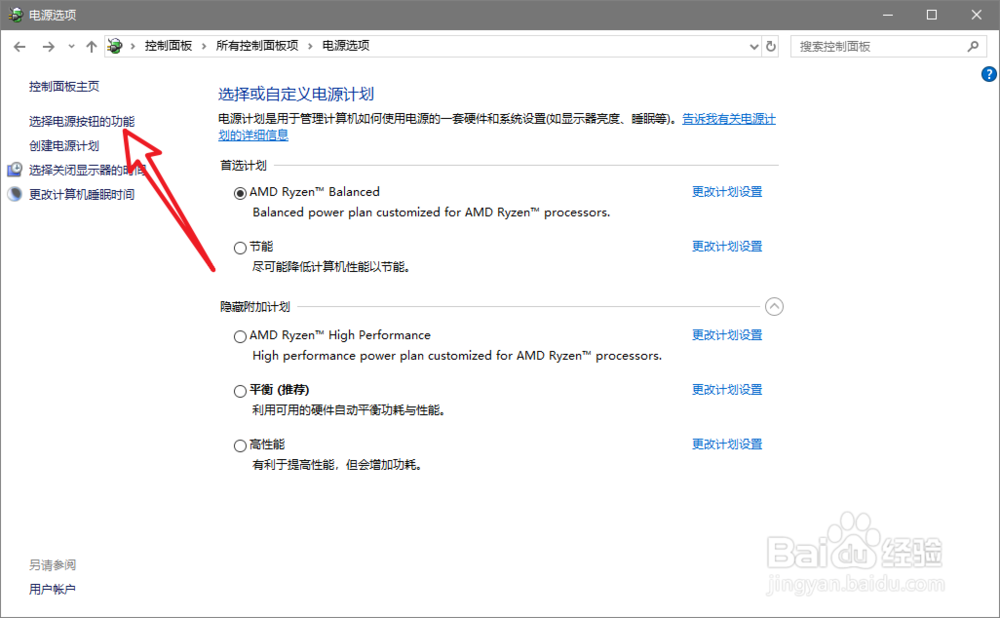
Task: Change plan settings for 节能
Action: point(727,246)
